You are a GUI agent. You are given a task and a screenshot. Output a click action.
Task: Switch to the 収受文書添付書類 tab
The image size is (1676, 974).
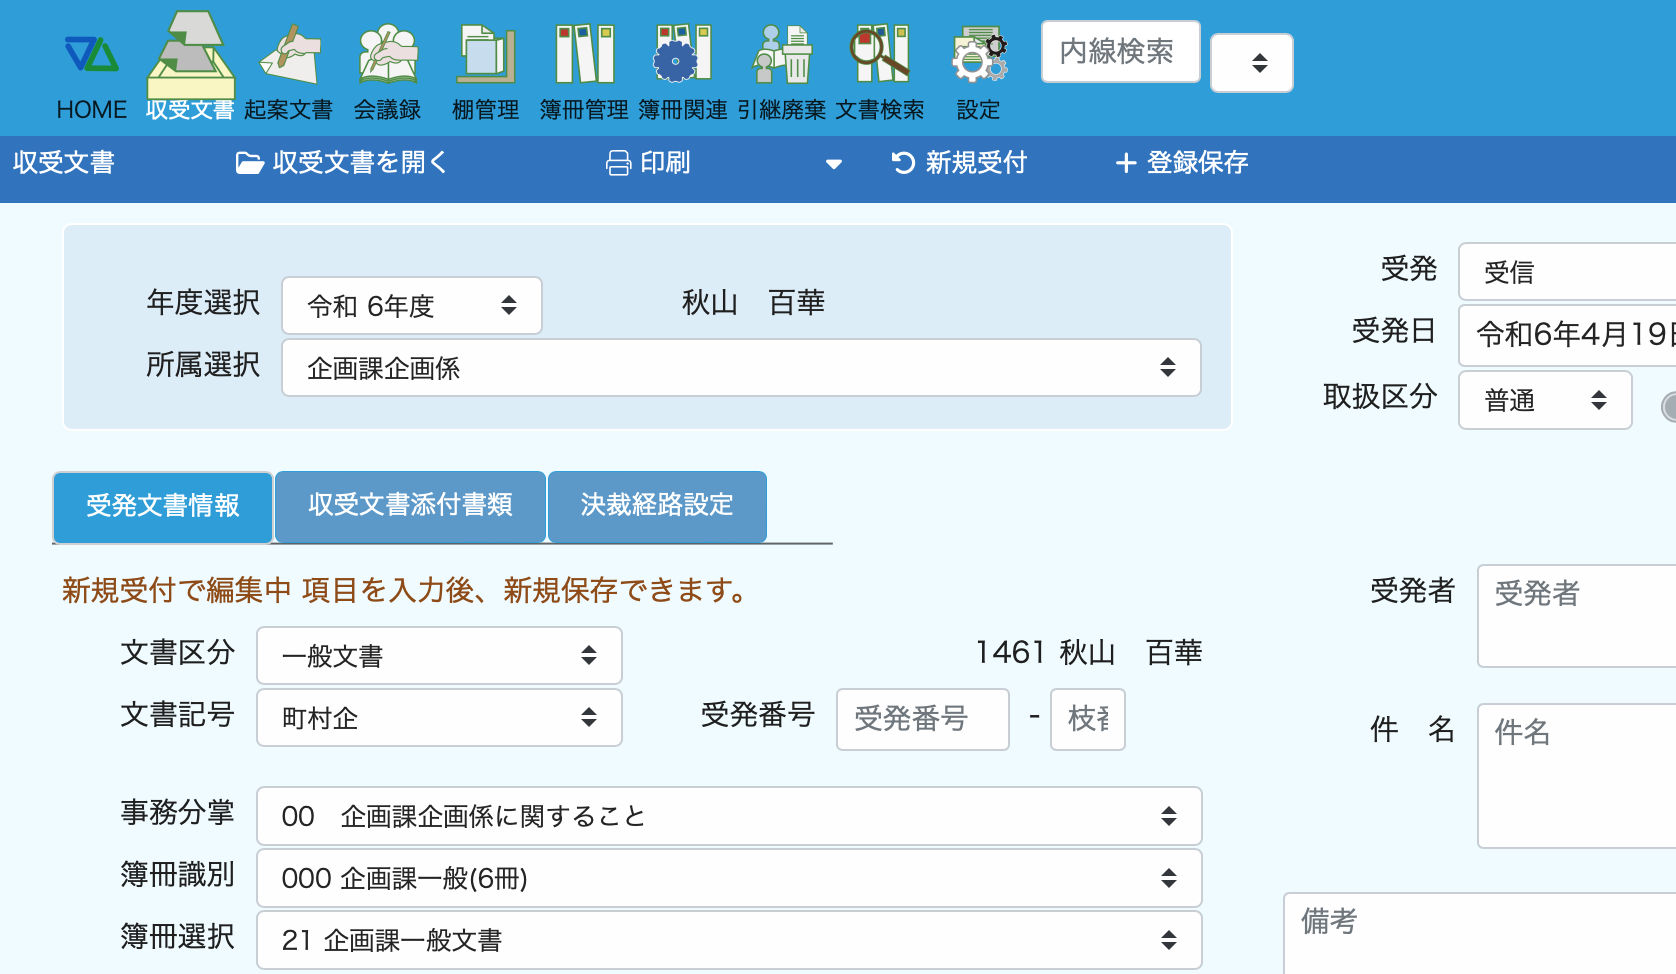pyautogui.click(x=410, y=506)
